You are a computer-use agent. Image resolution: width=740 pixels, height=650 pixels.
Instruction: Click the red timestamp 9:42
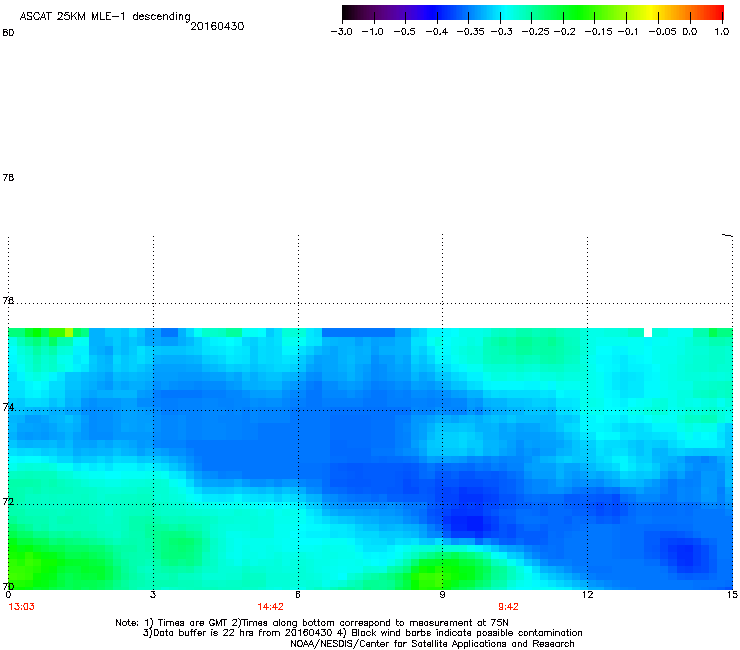(x=508, y=607)
